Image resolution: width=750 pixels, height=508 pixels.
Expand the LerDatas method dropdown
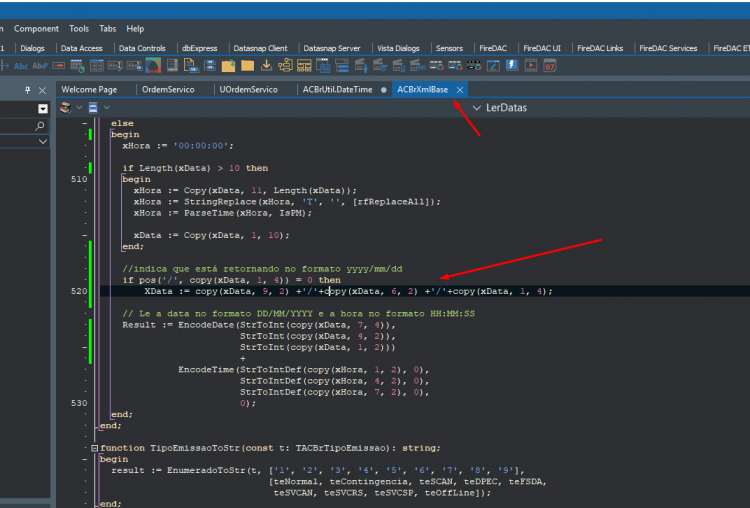[476, 108]
